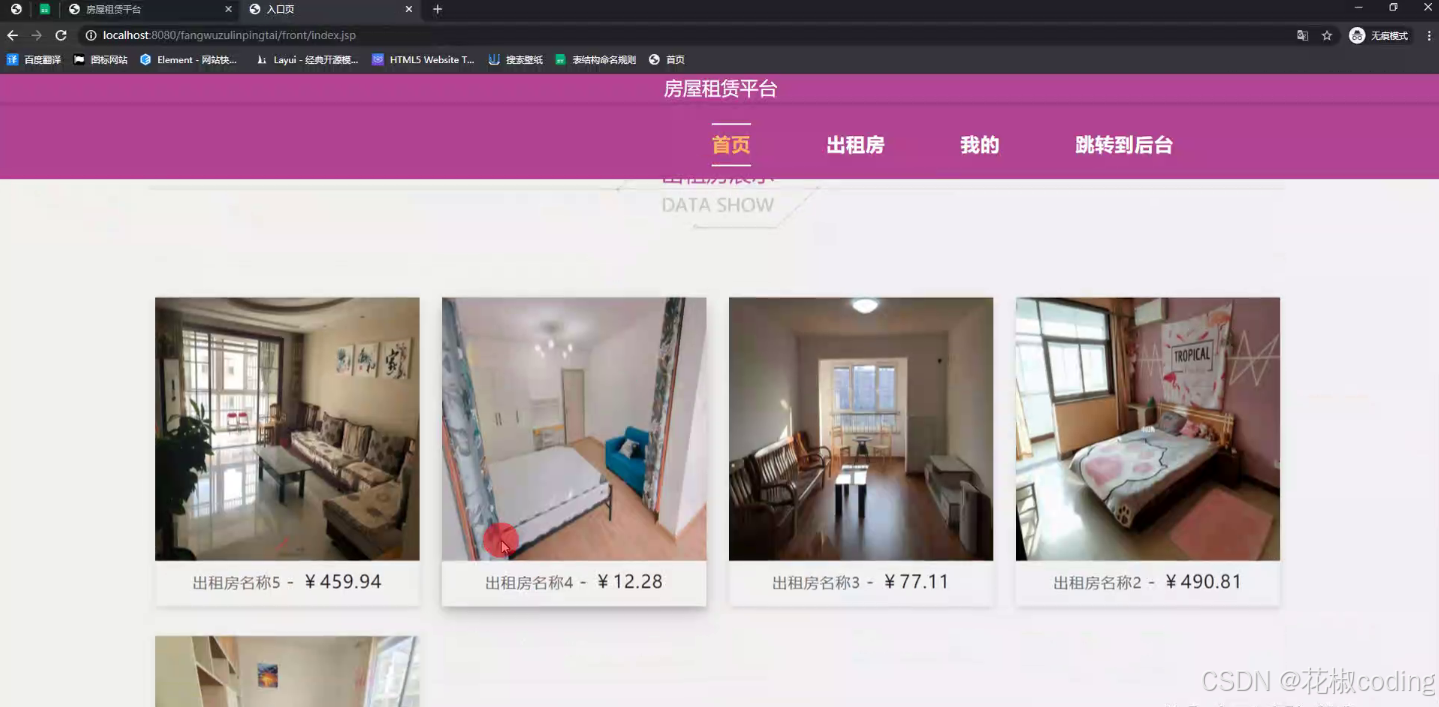This screenshot has width=1439, height=707.
Task: Open a new browser tab
Action: click(x=437, y=9)
